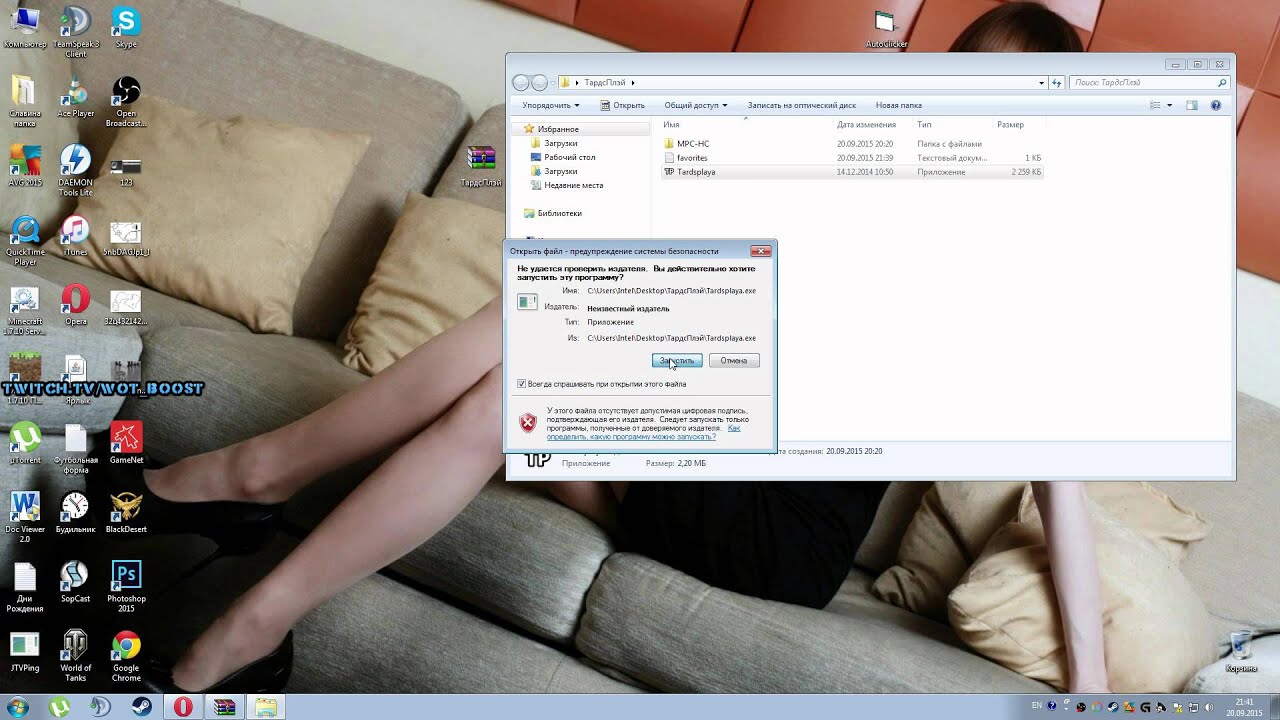Expand ТардсПлэй breadcrumb arrow

(x=634, y=83)
